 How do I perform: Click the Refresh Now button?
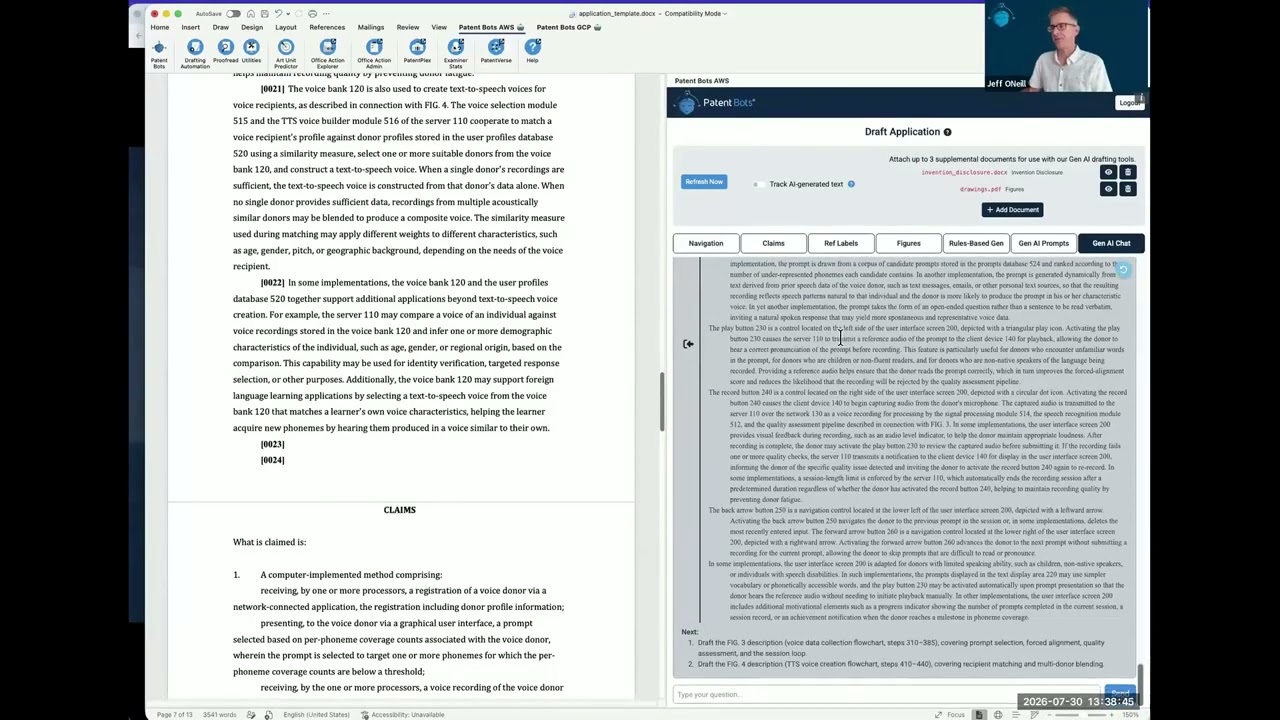pyautogui.click(x=703, y=182)
